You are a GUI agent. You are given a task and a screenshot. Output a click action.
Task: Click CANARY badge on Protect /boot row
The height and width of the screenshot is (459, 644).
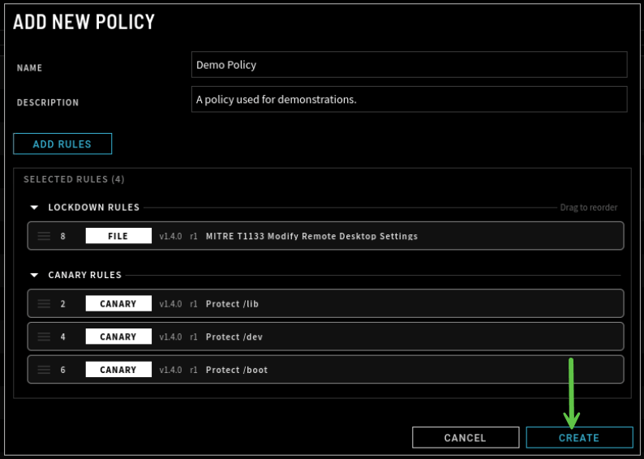(x=118, y=369)
